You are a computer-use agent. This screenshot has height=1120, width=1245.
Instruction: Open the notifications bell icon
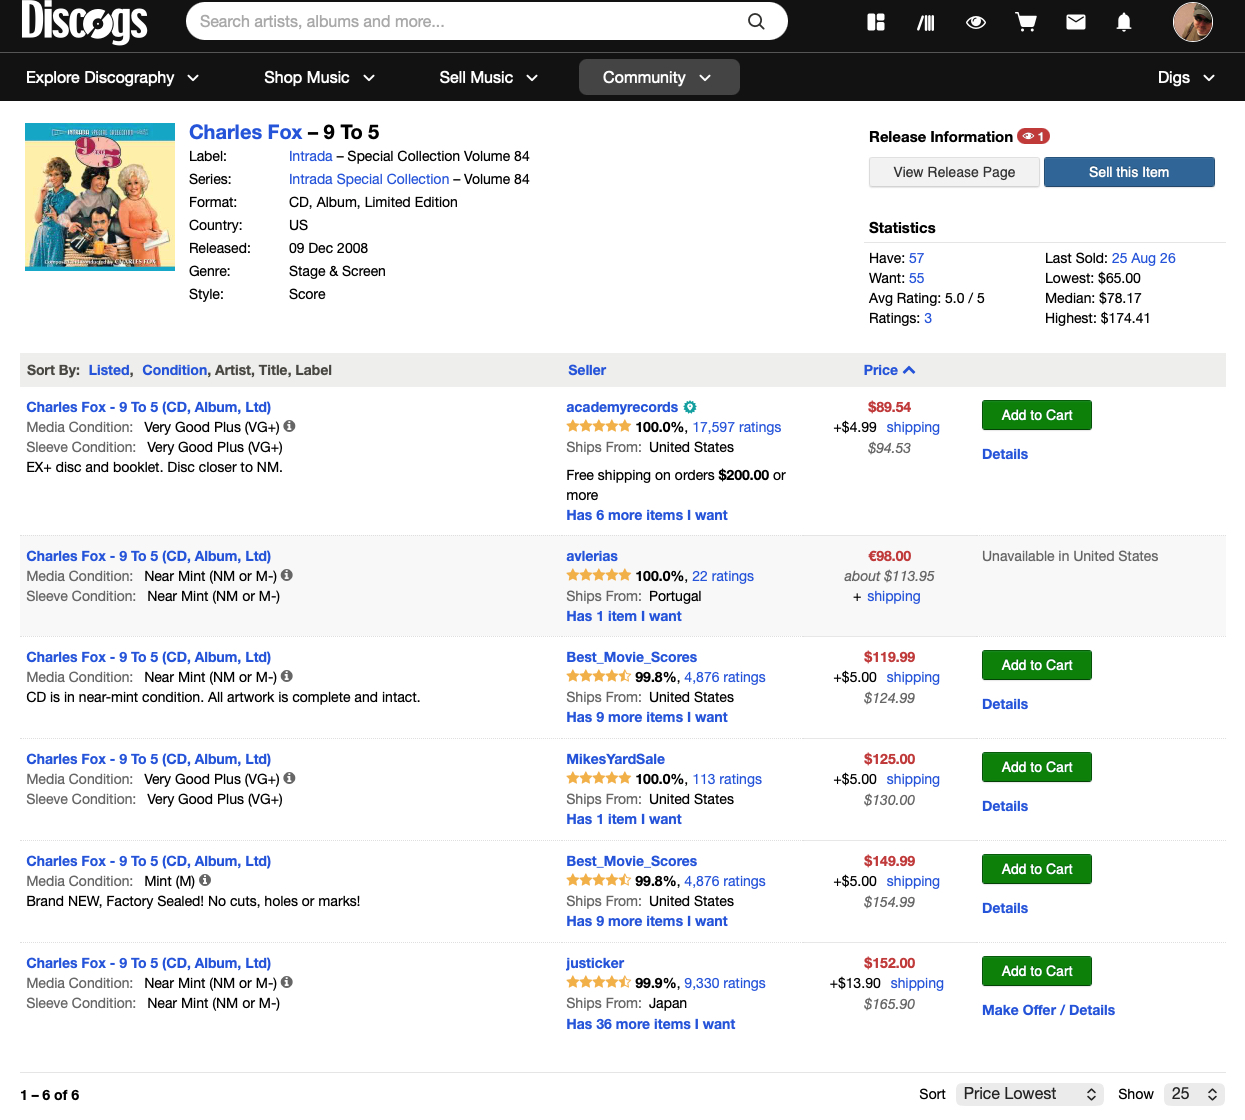click(x=1124, y=22)
